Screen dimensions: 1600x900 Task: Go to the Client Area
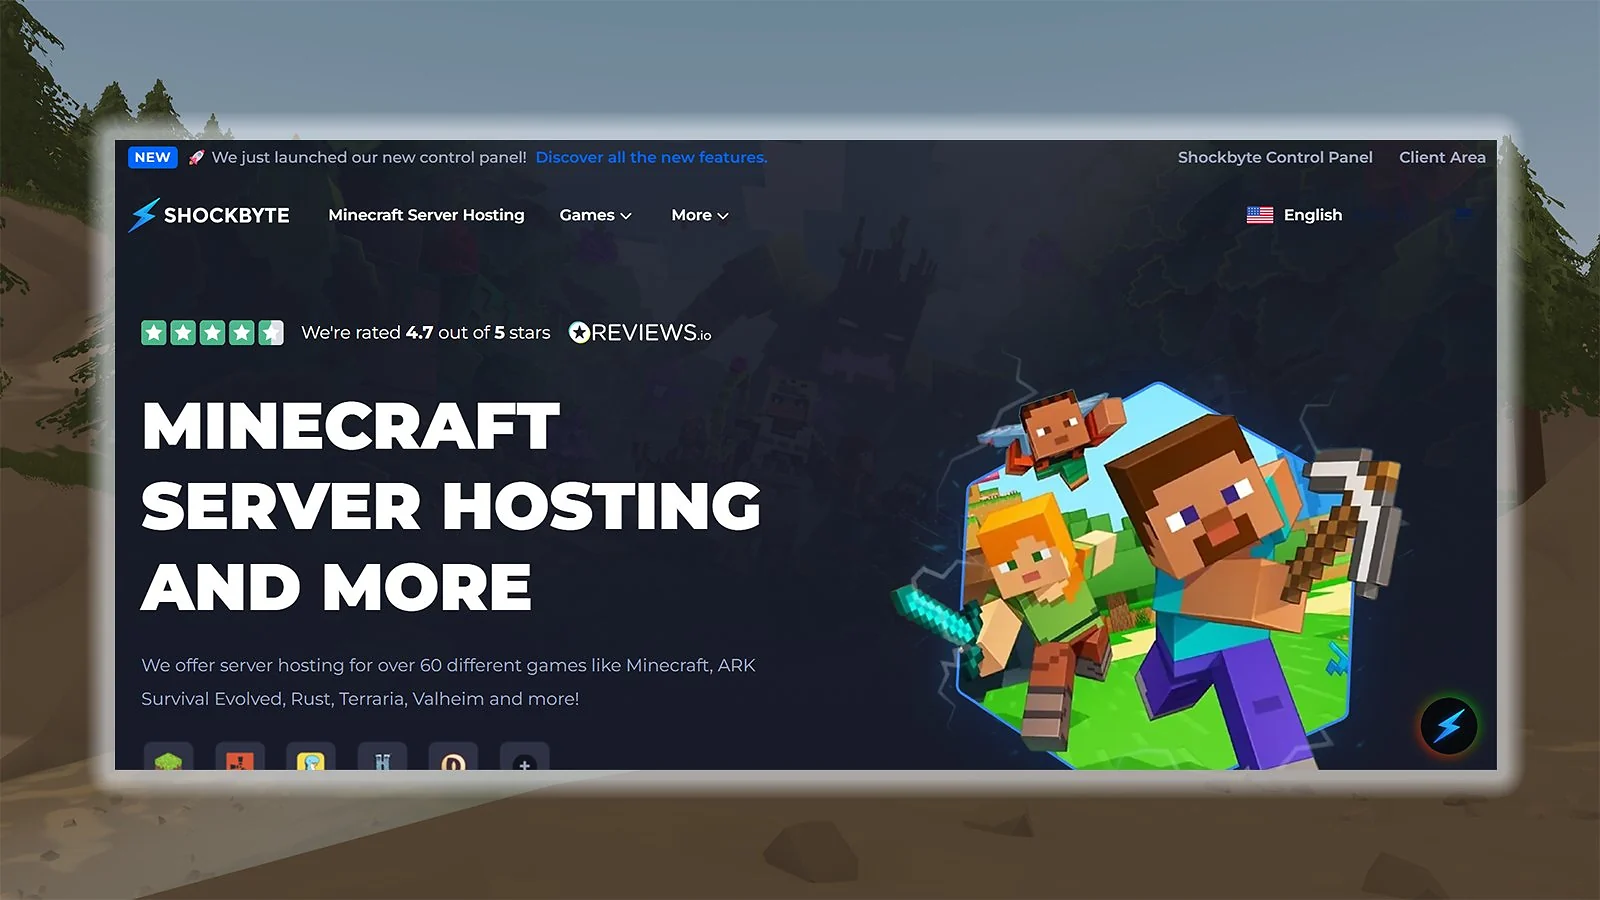[x=1442, y=157]
